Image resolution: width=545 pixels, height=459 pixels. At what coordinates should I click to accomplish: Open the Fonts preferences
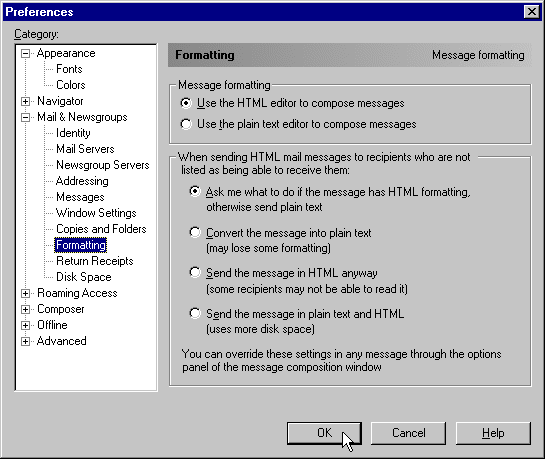69,69
